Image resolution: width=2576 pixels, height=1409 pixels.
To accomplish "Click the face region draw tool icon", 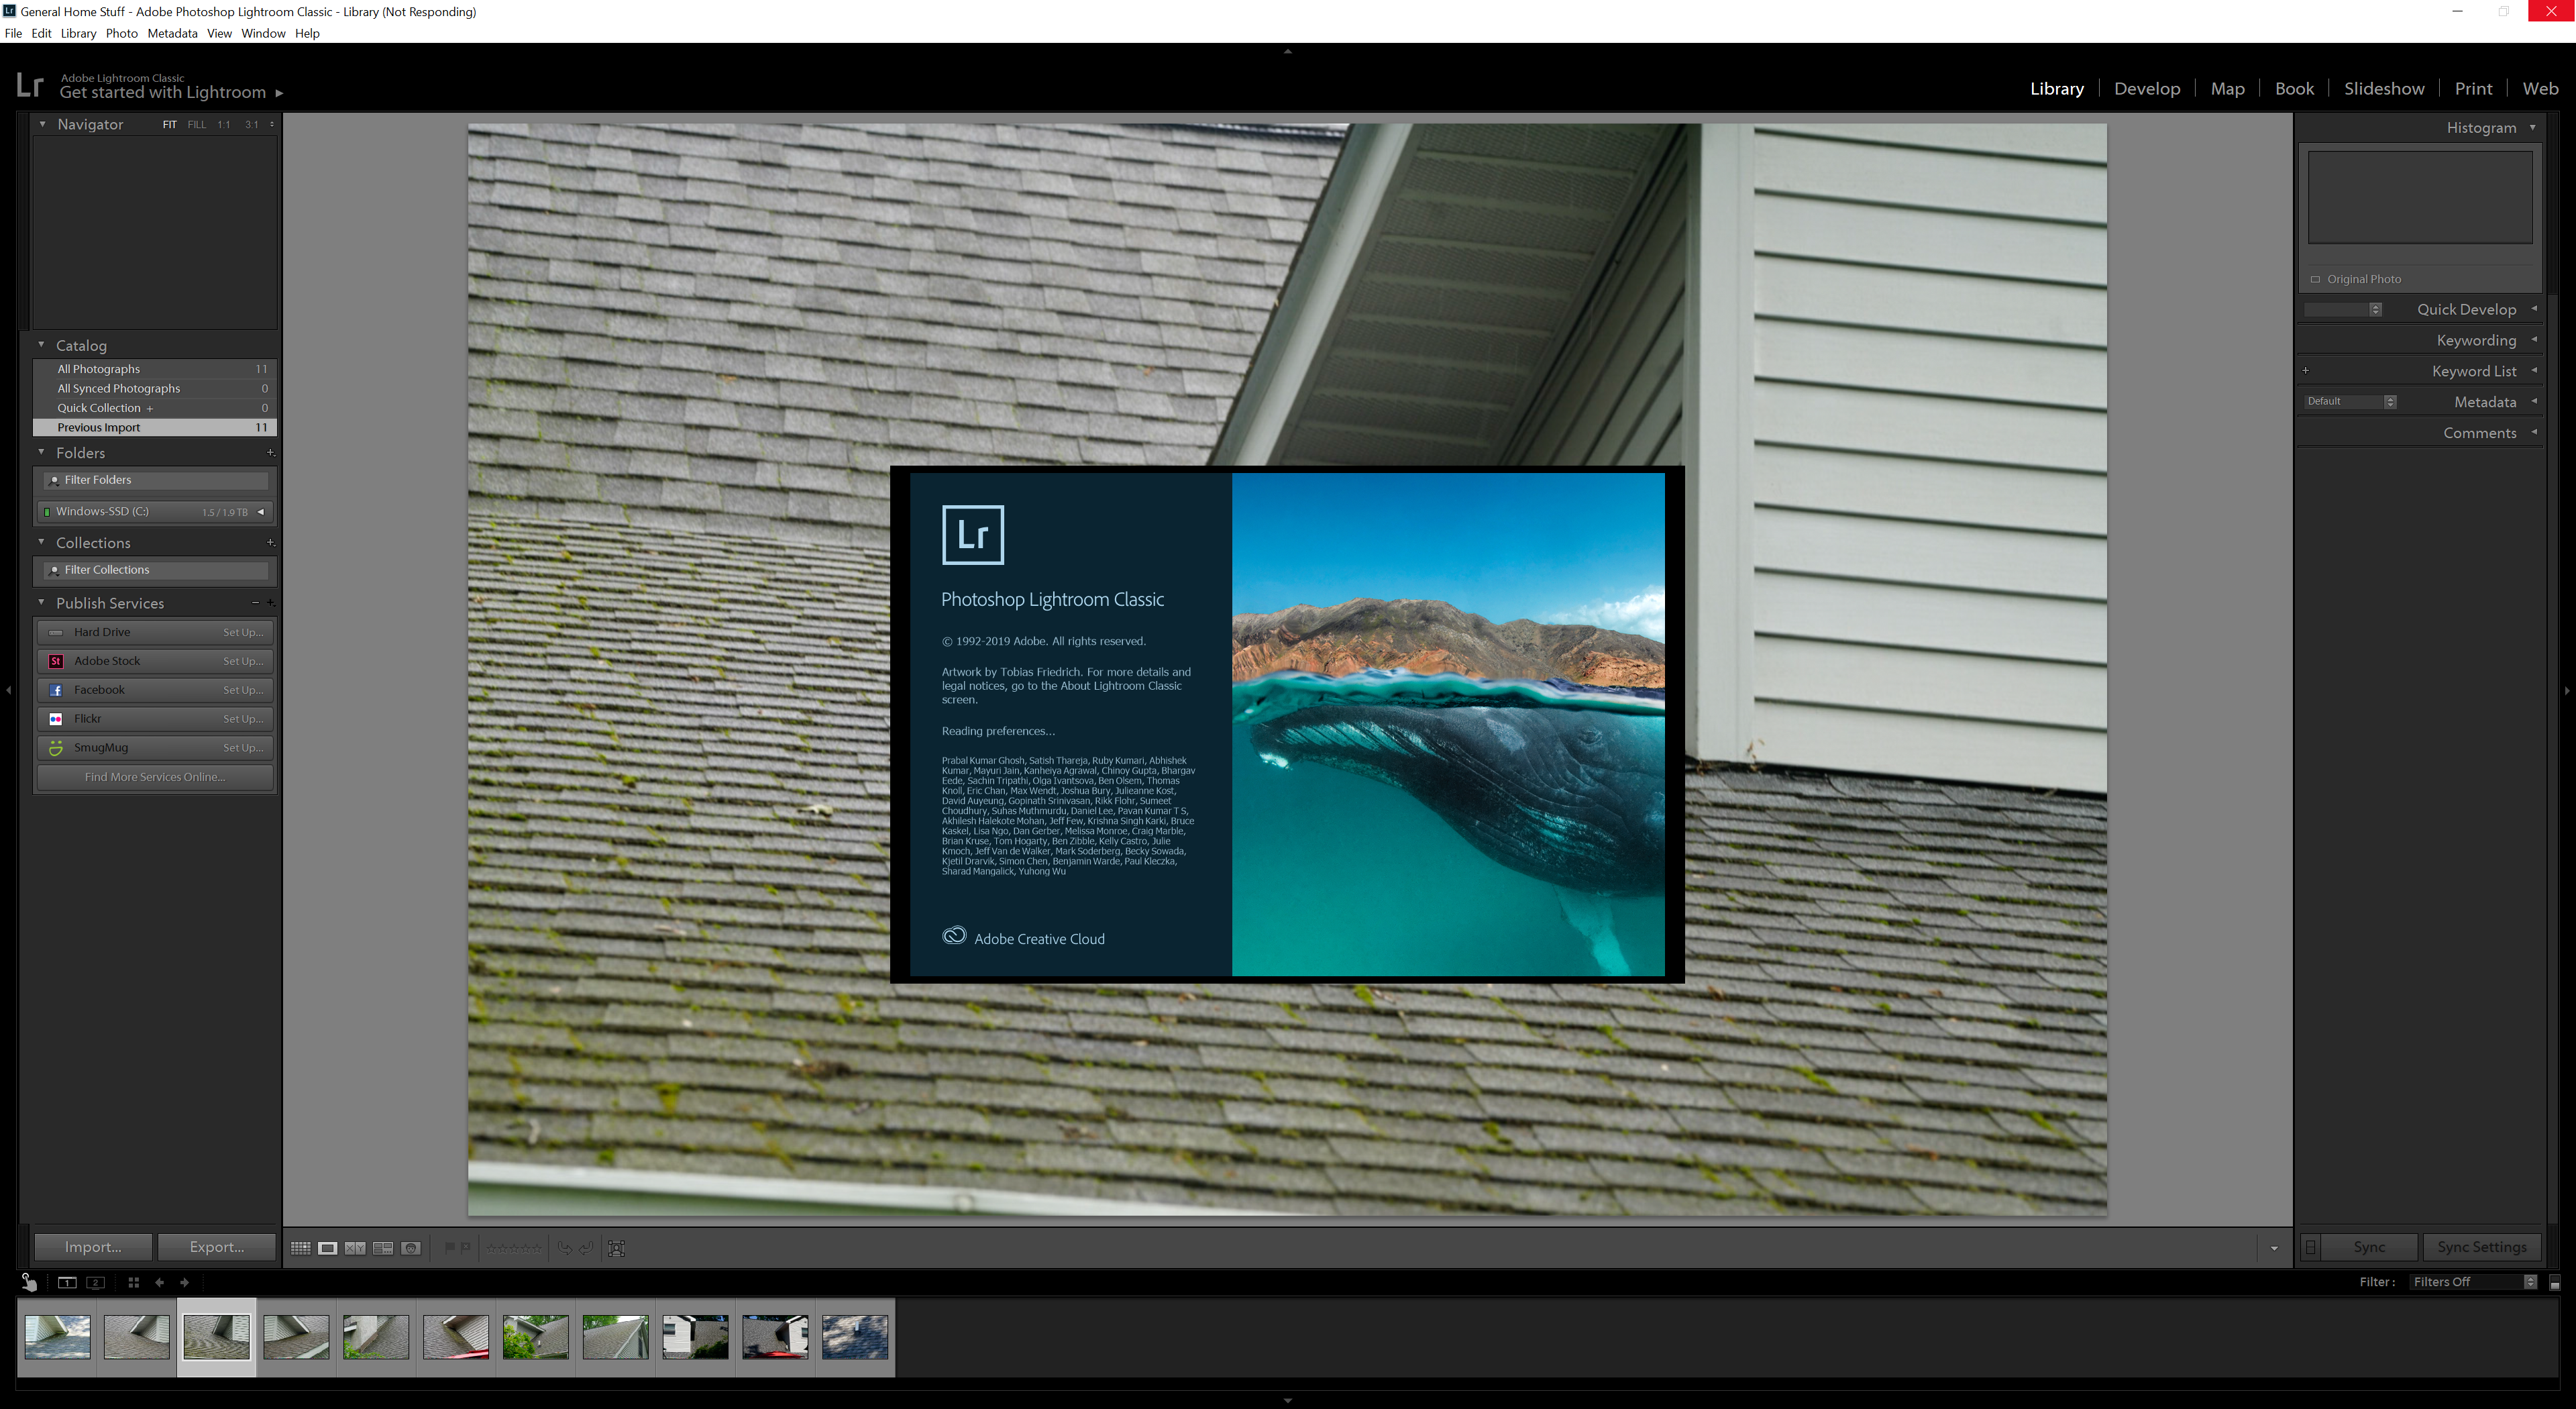I will (x=617, y=1248).
